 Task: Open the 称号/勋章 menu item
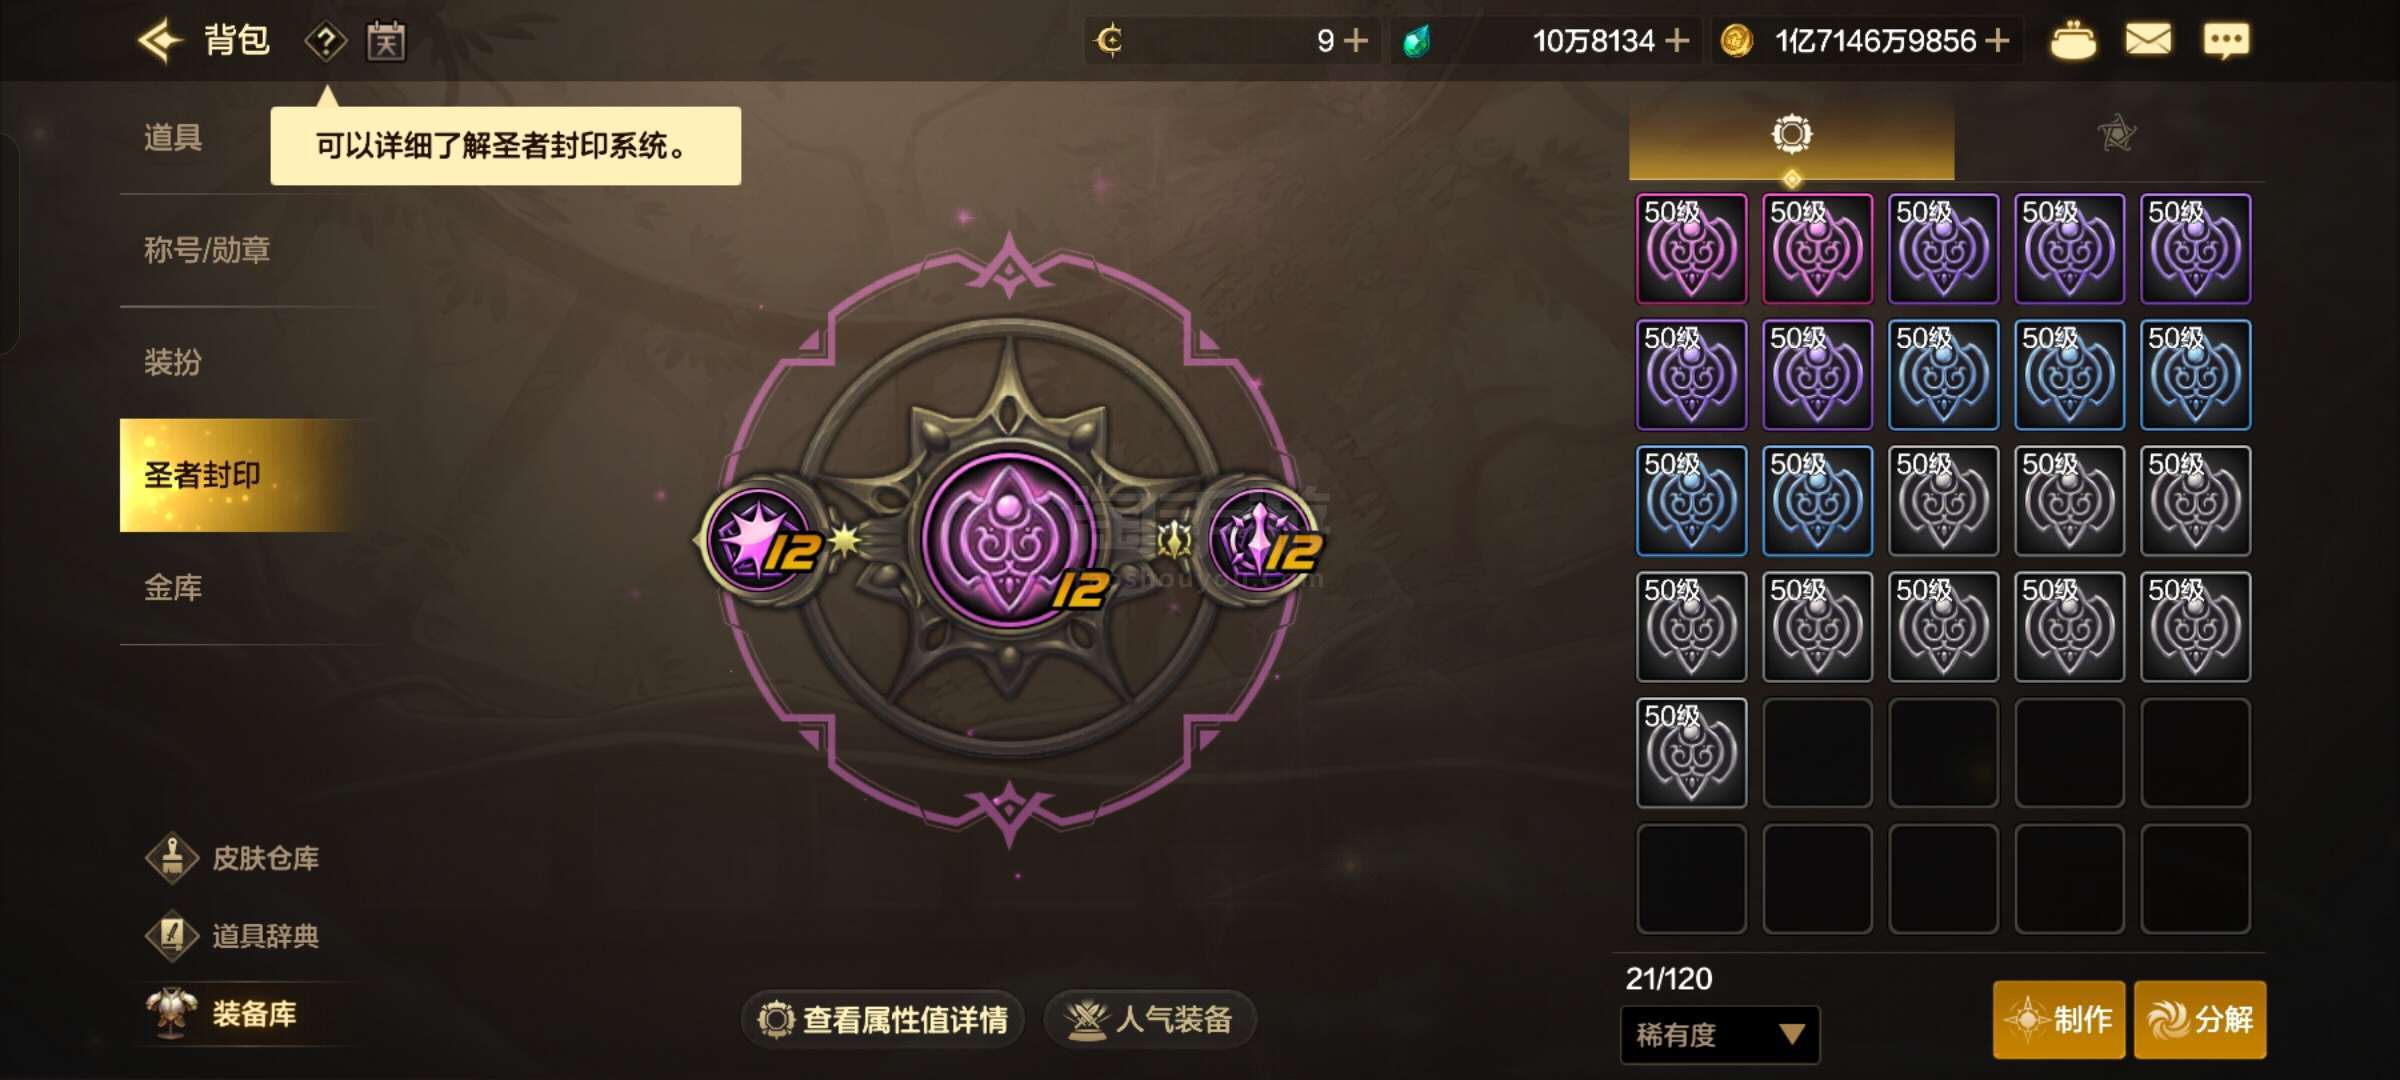207,250
